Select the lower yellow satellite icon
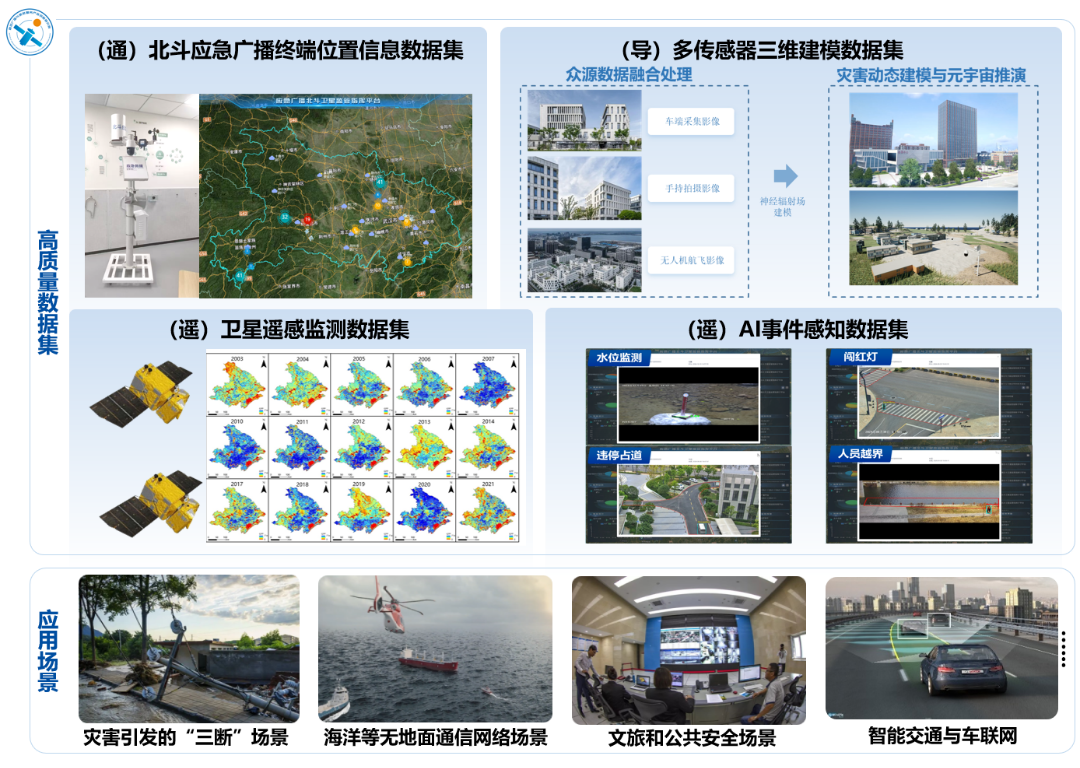This screenshot has height=768, width=1080. (x=150, y=504)
